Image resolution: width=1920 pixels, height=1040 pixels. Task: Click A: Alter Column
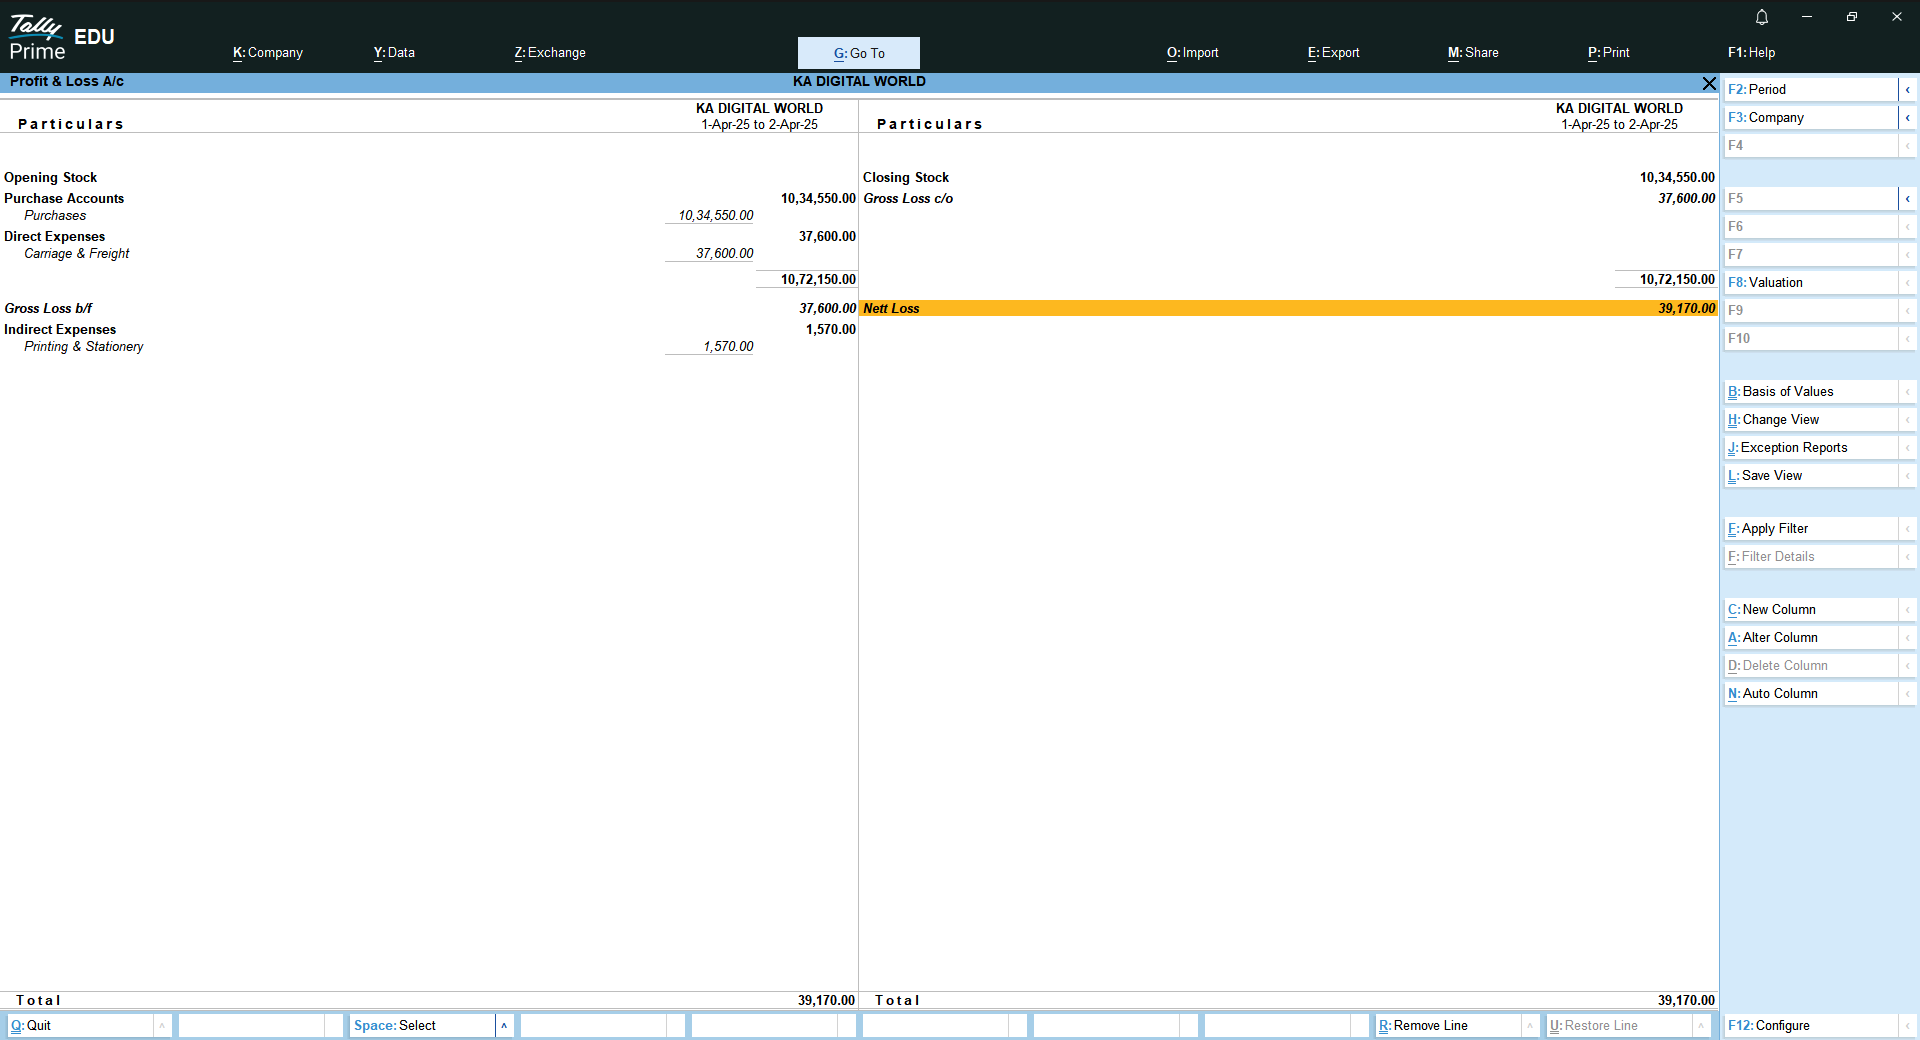click(x=1811, y=638)
